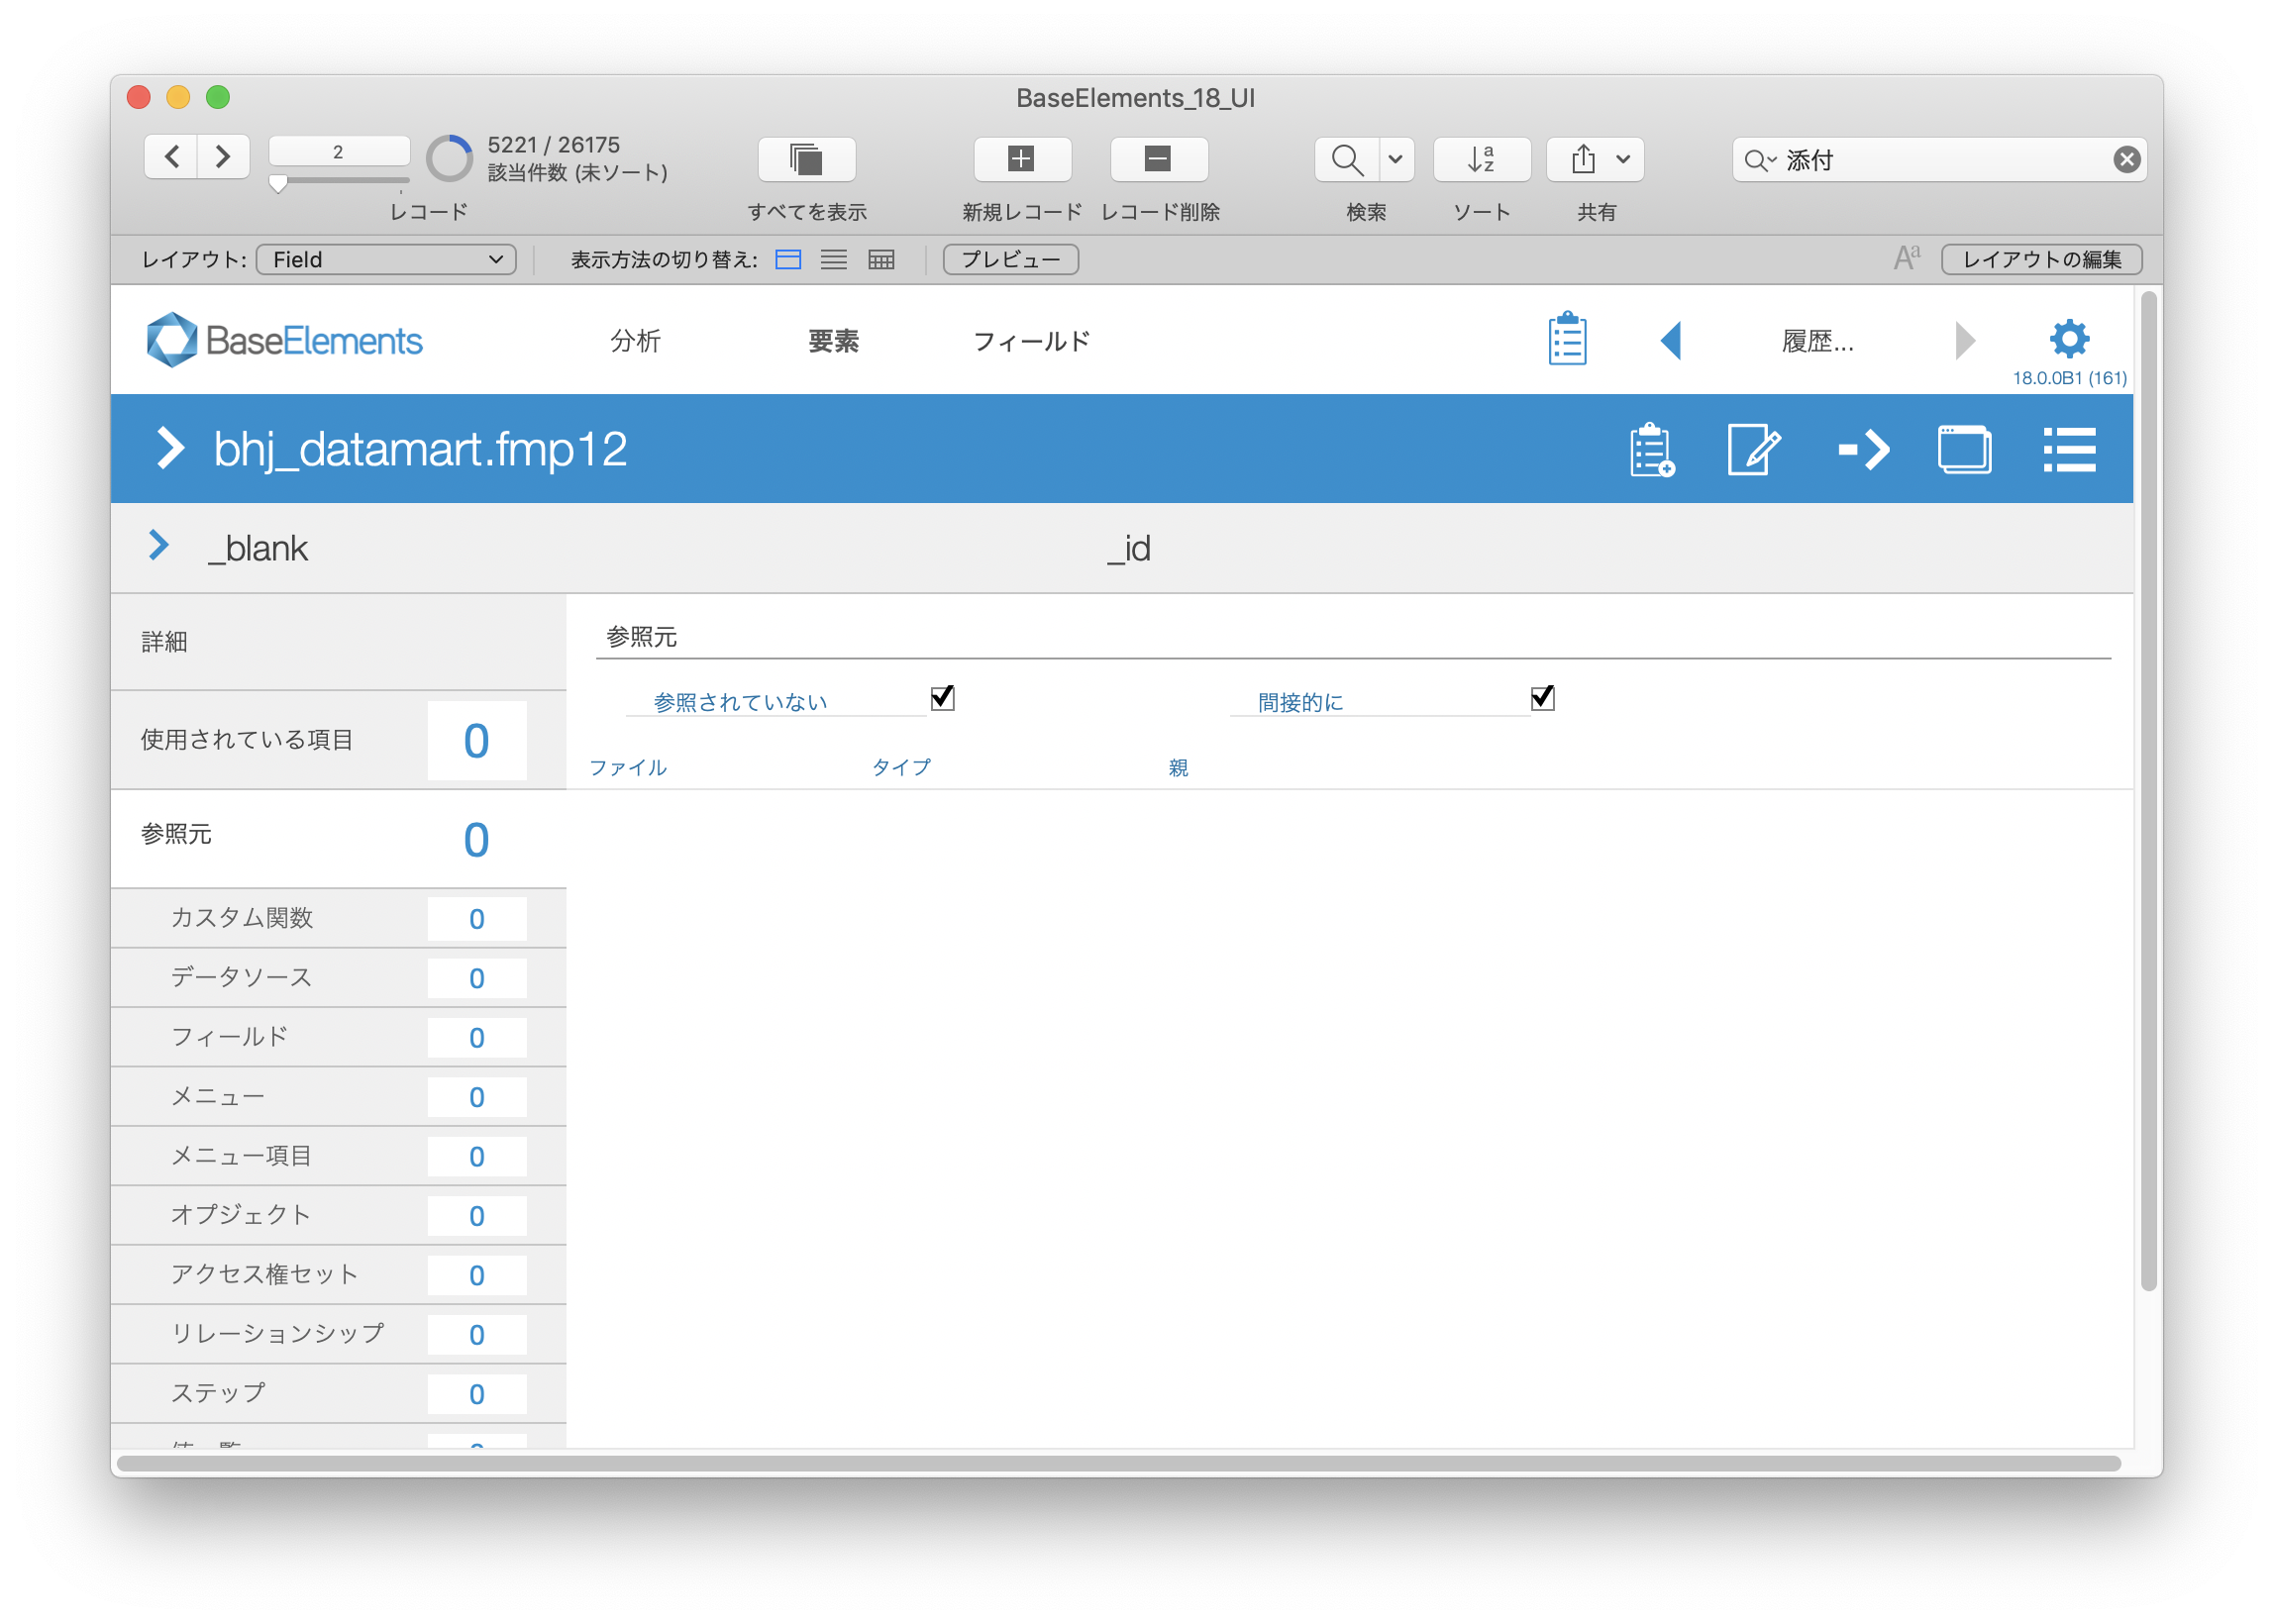
Task: Click the record navigation slider
Action: tap(339, 182)
